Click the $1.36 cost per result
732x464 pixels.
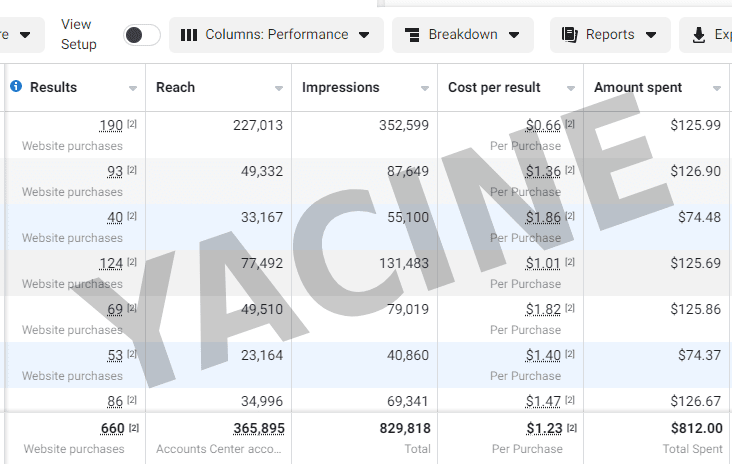click(x=543, y=171)
